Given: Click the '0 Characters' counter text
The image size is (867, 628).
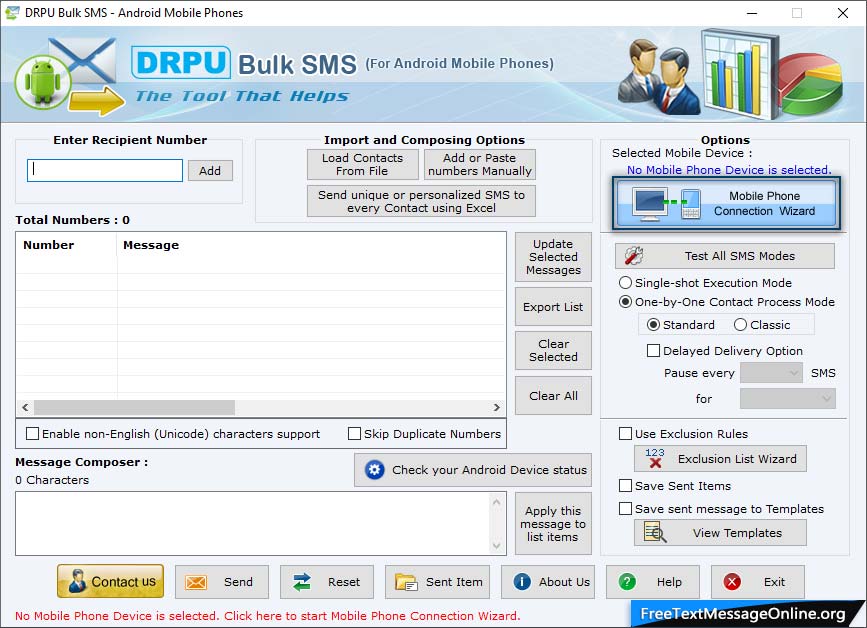Looking at the screenshot, I should click(x=52, y=480).
